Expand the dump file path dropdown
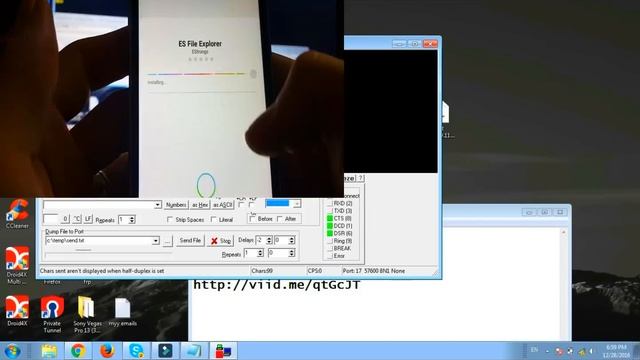The image size is (640, 360). (x=156, y=241)
